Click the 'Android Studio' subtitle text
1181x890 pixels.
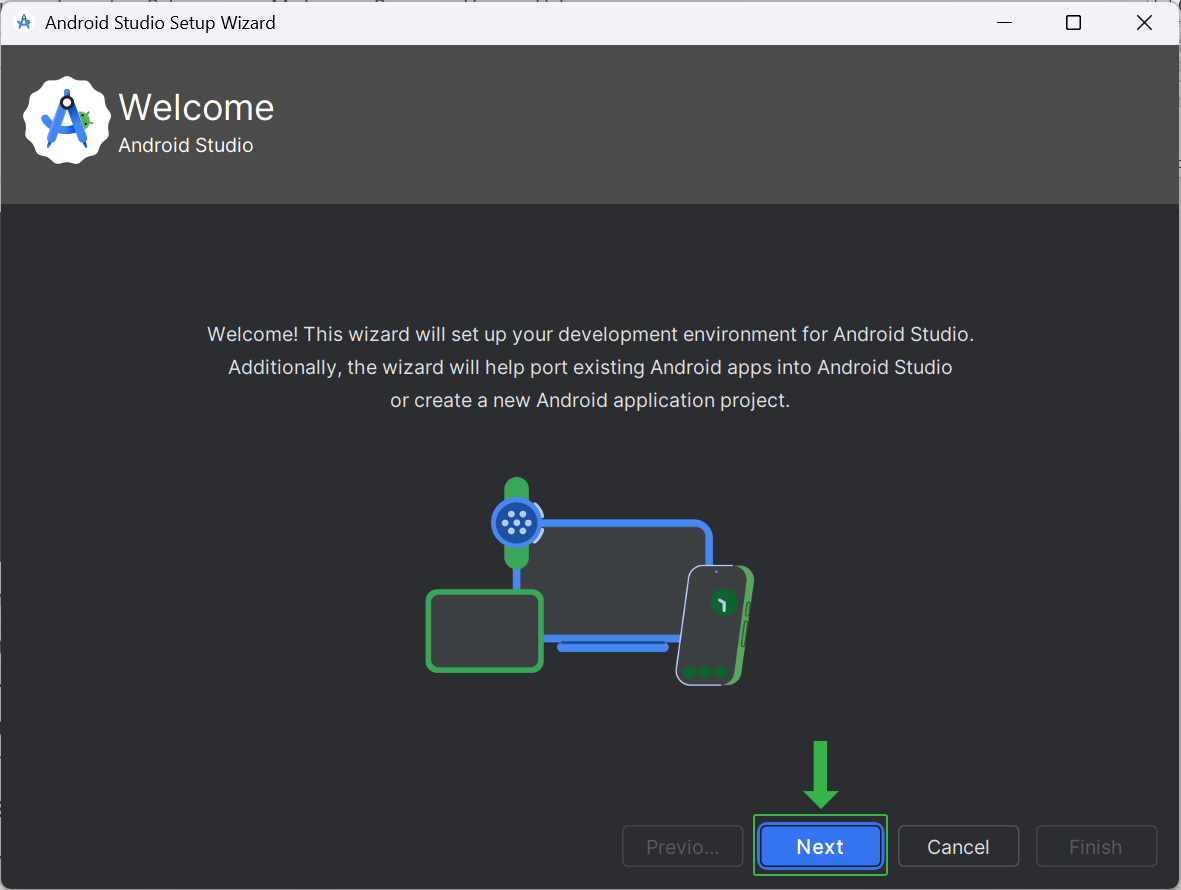coord(185,145)
